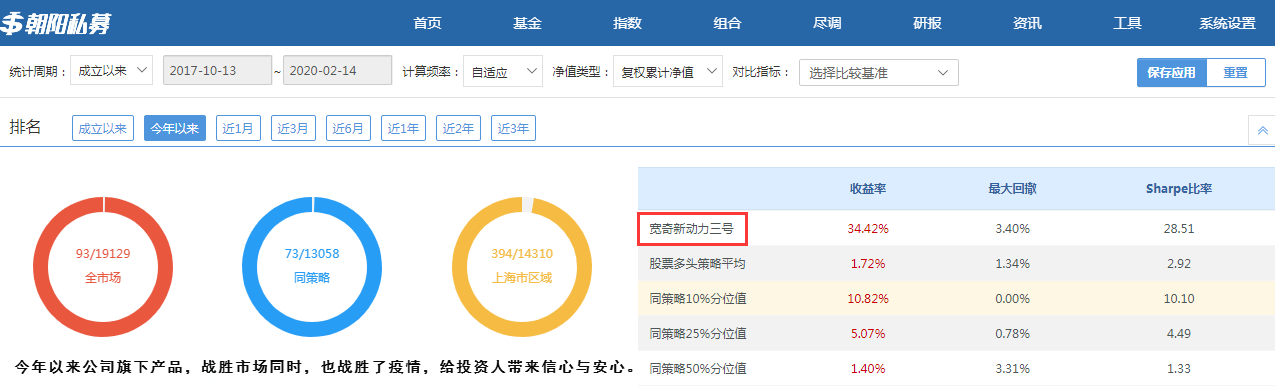Click the 同策略10%分位值 row label
This screenshot has height=388, width=1275.
(x=698, y=298)
